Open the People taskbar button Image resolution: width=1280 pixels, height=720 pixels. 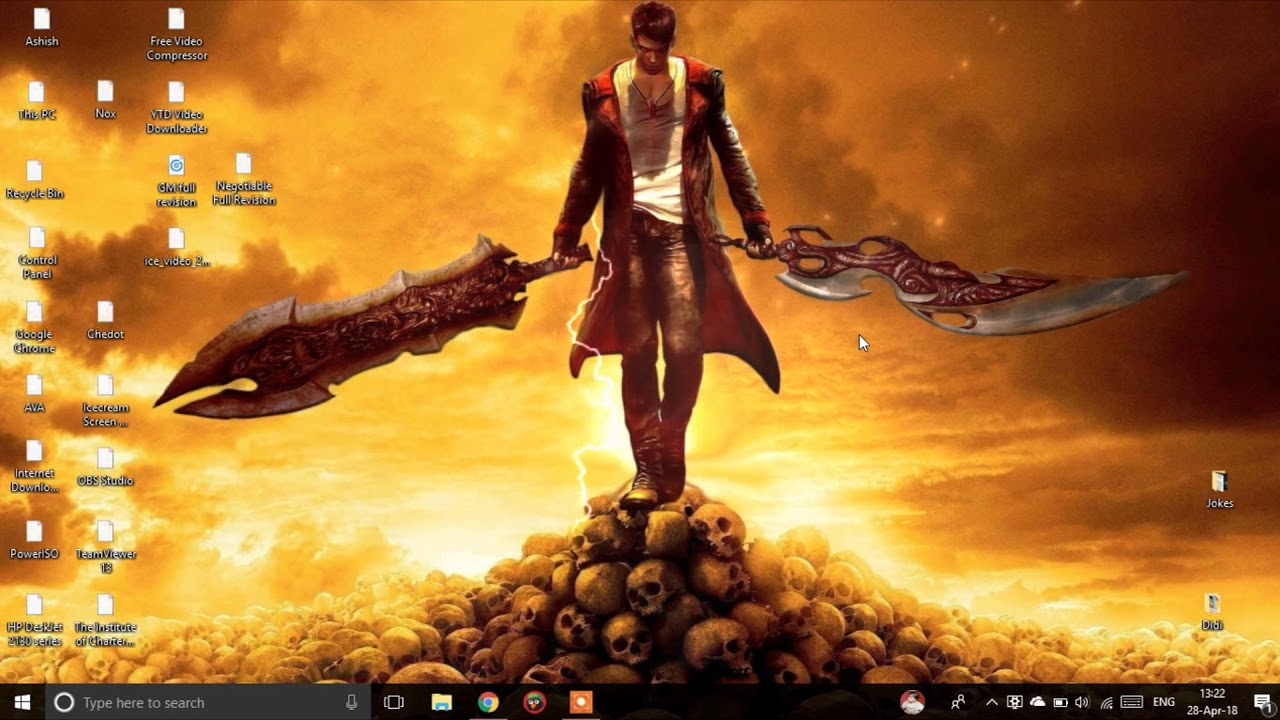[x=958, y=702]
